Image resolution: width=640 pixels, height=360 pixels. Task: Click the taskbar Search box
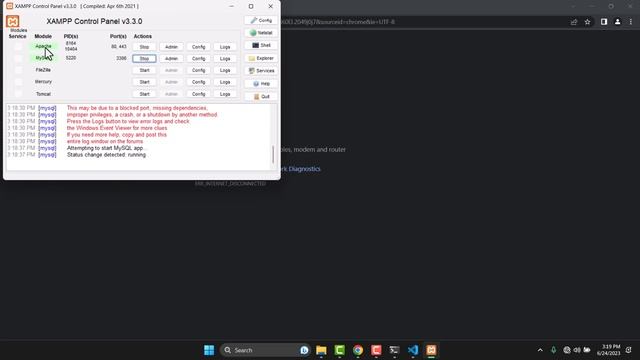(x=265, y=350)
